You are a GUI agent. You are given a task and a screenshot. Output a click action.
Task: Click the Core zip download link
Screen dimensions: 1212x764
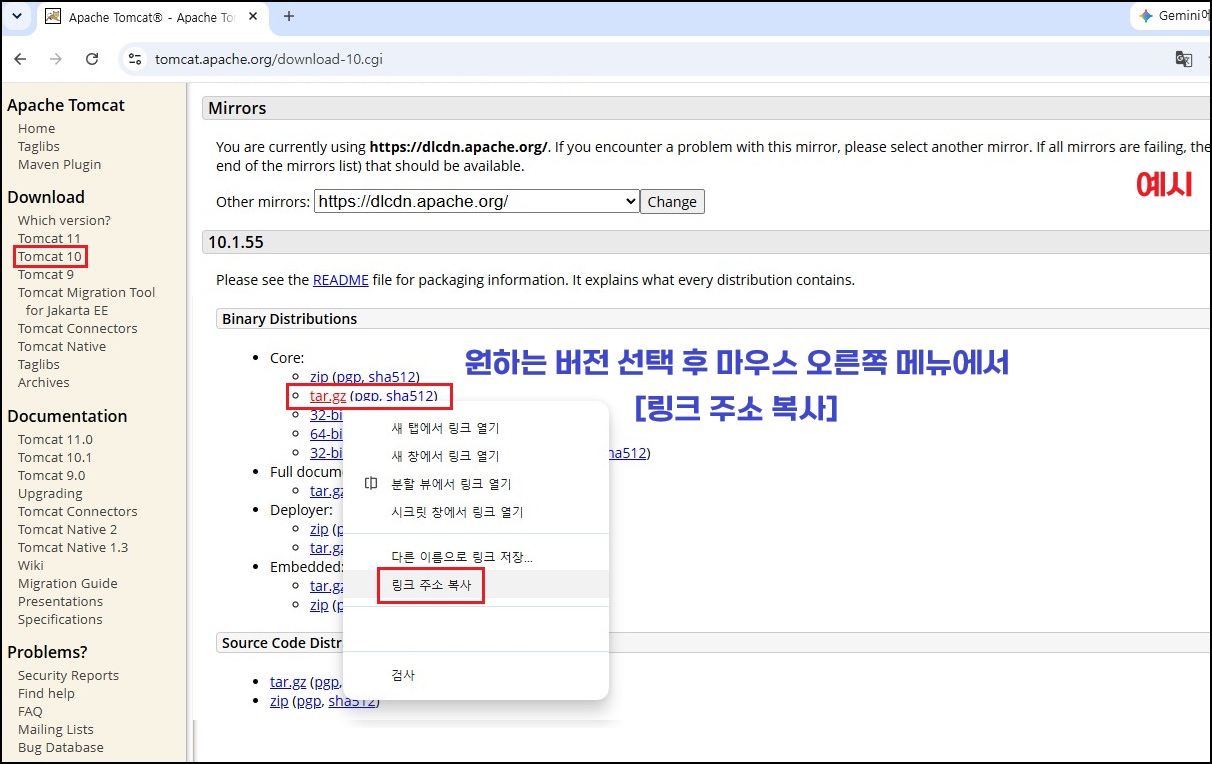[319, 377]
